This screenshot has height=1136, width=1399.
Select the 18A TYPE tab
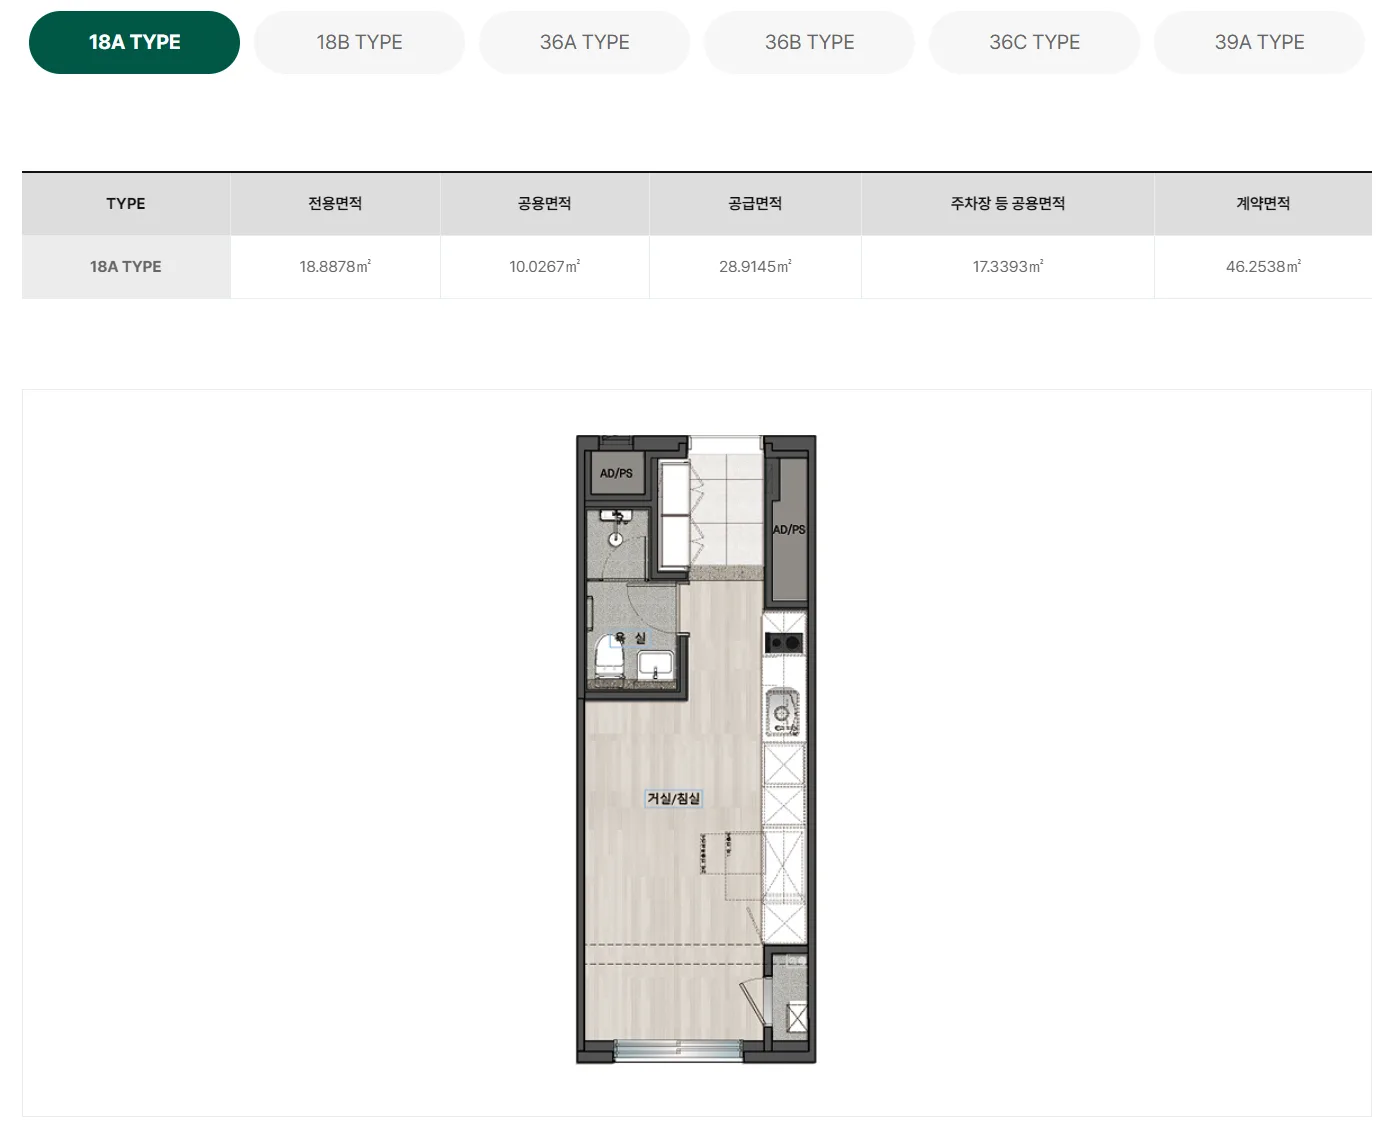click(x=134, y=42)
